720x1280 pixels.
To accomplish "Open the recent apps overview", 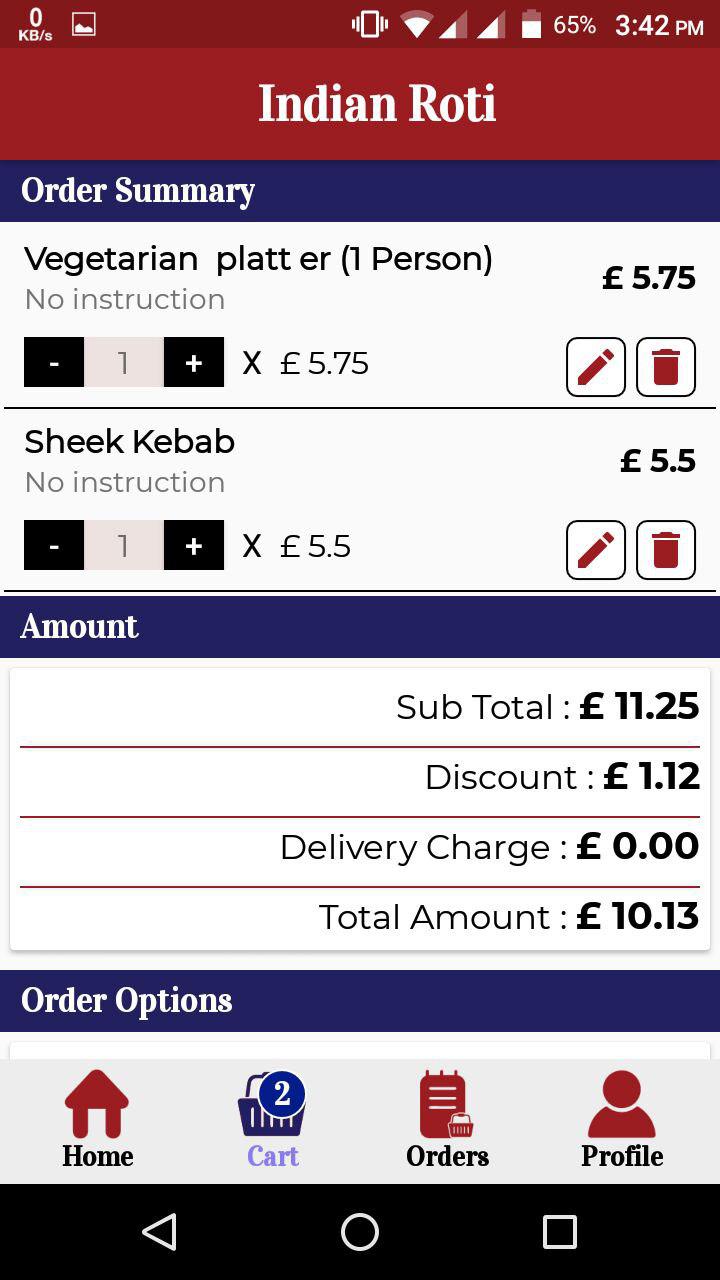I will point(560,1232).
